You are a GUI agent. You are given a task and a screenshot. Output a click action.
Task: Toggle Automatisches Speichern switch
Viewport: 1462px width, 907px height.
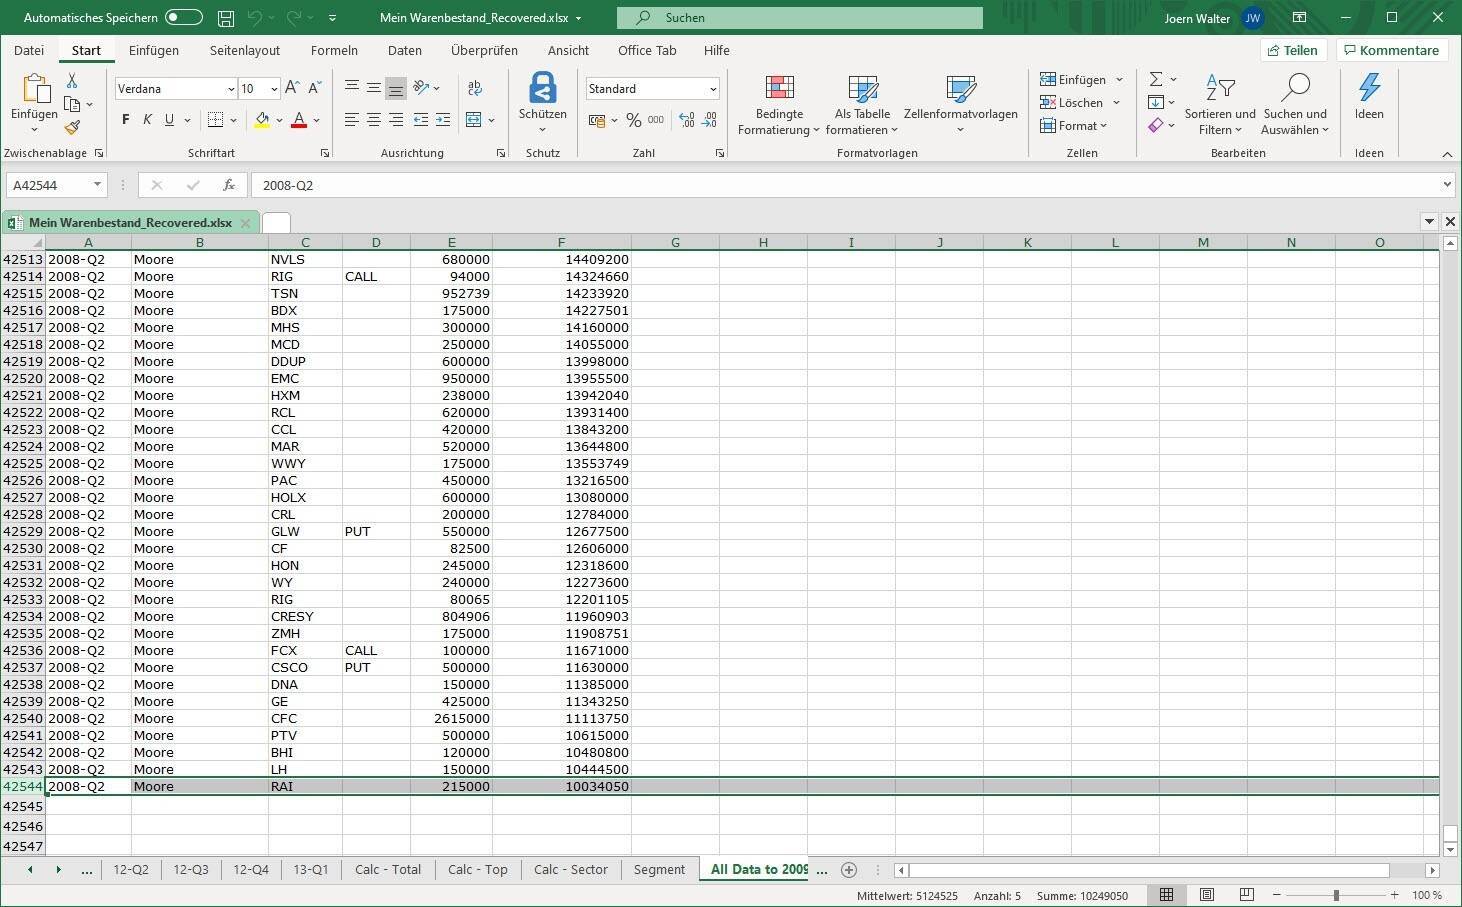[184, 18]
